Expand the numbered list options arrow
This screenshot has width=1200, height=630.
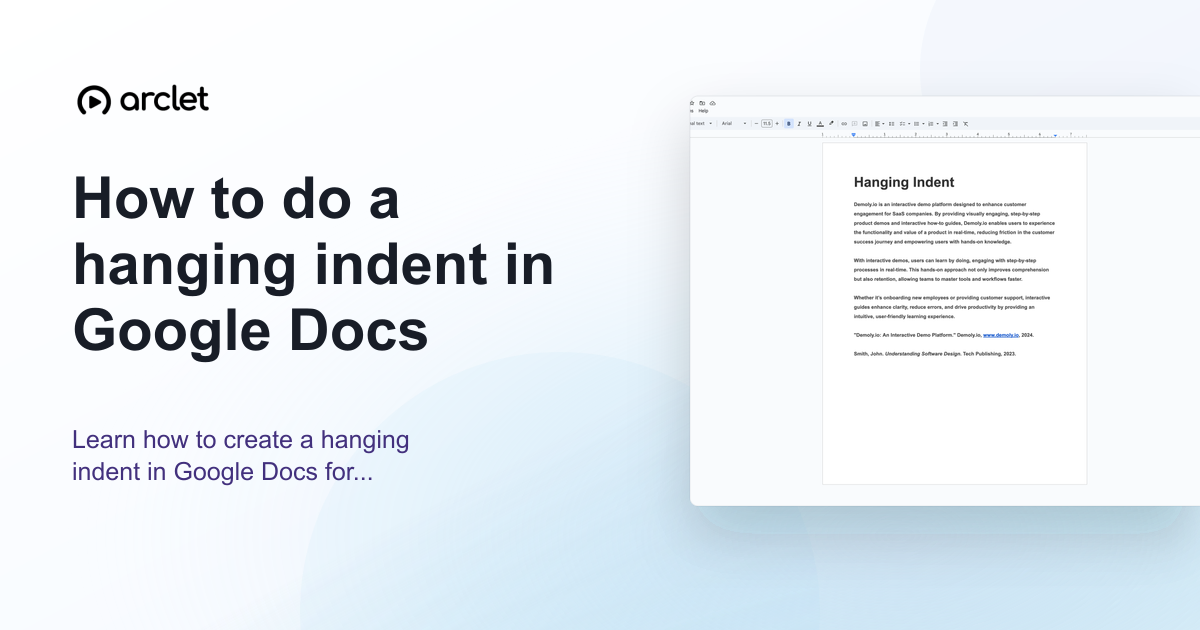(x=937, y=123)
